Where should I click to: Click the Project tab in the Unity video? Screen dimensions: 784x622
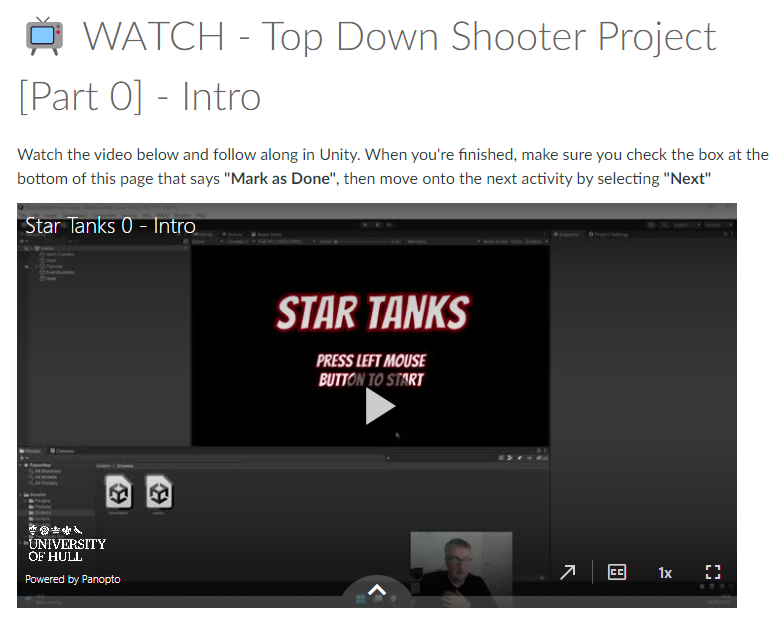(x=32, y=451)
